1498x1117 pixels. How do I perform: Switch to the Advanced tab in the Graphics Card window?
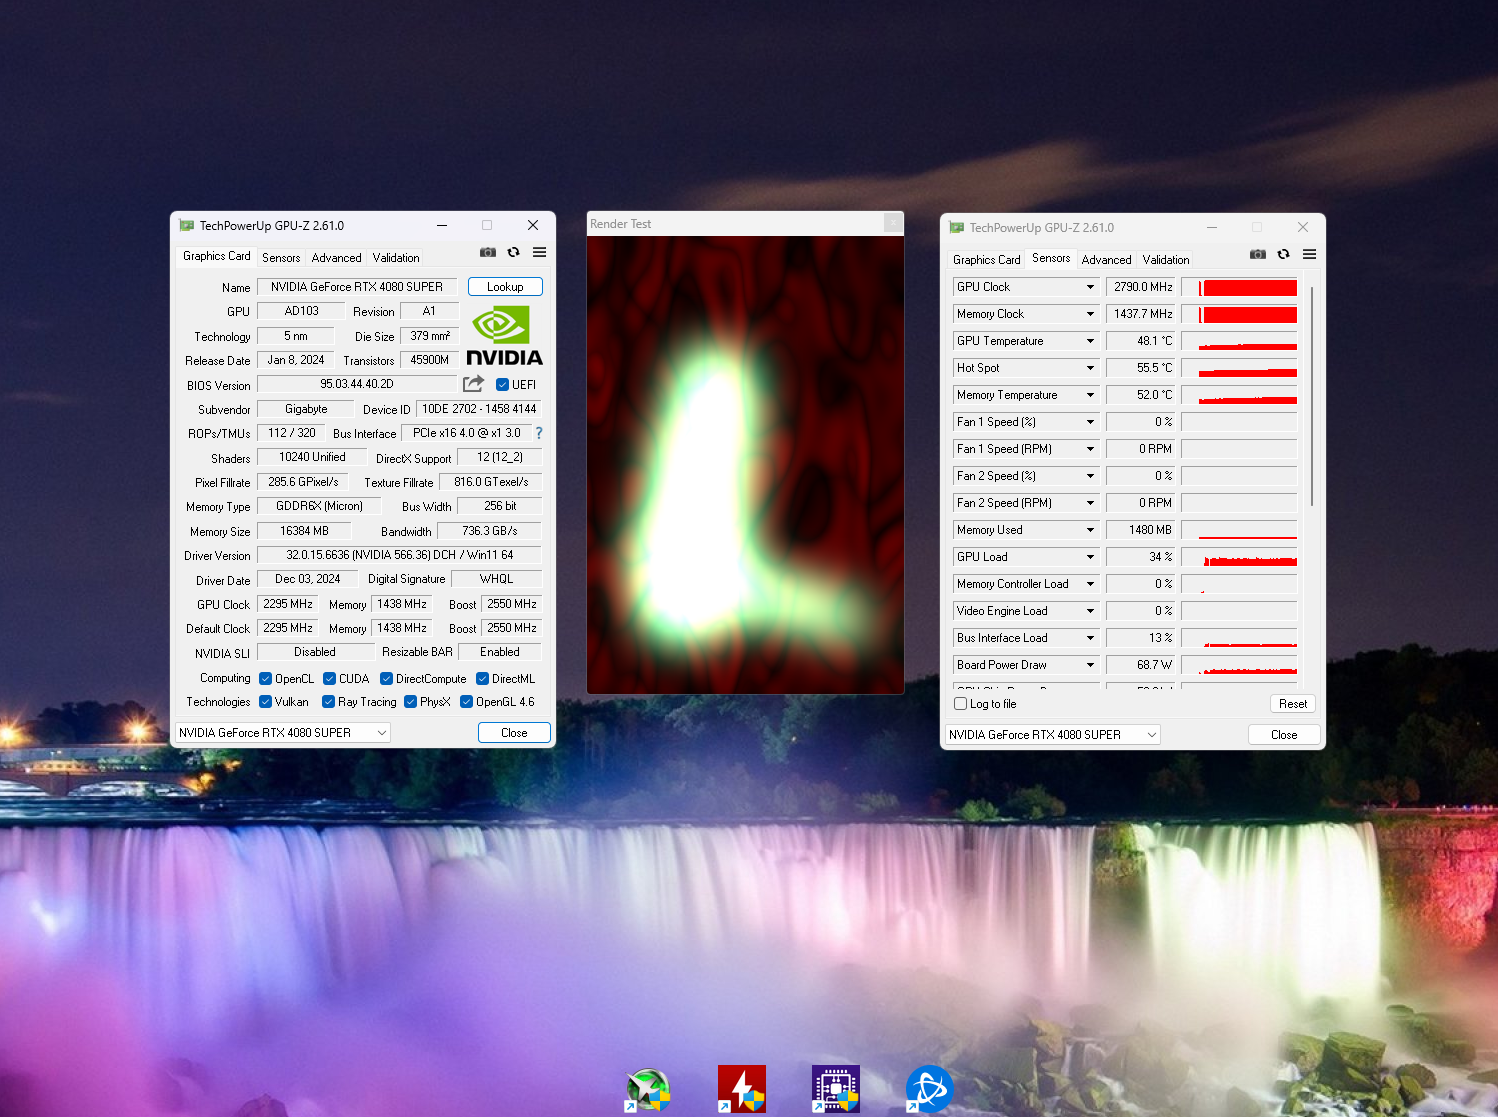pyautogui.click(x=336, y=258)
